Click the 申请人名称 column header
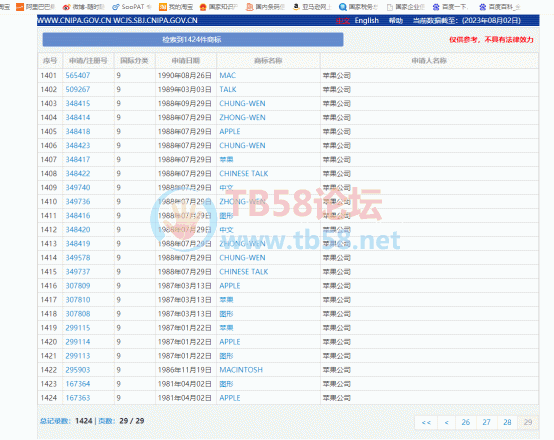554x440 pixels. coord(429,61)
